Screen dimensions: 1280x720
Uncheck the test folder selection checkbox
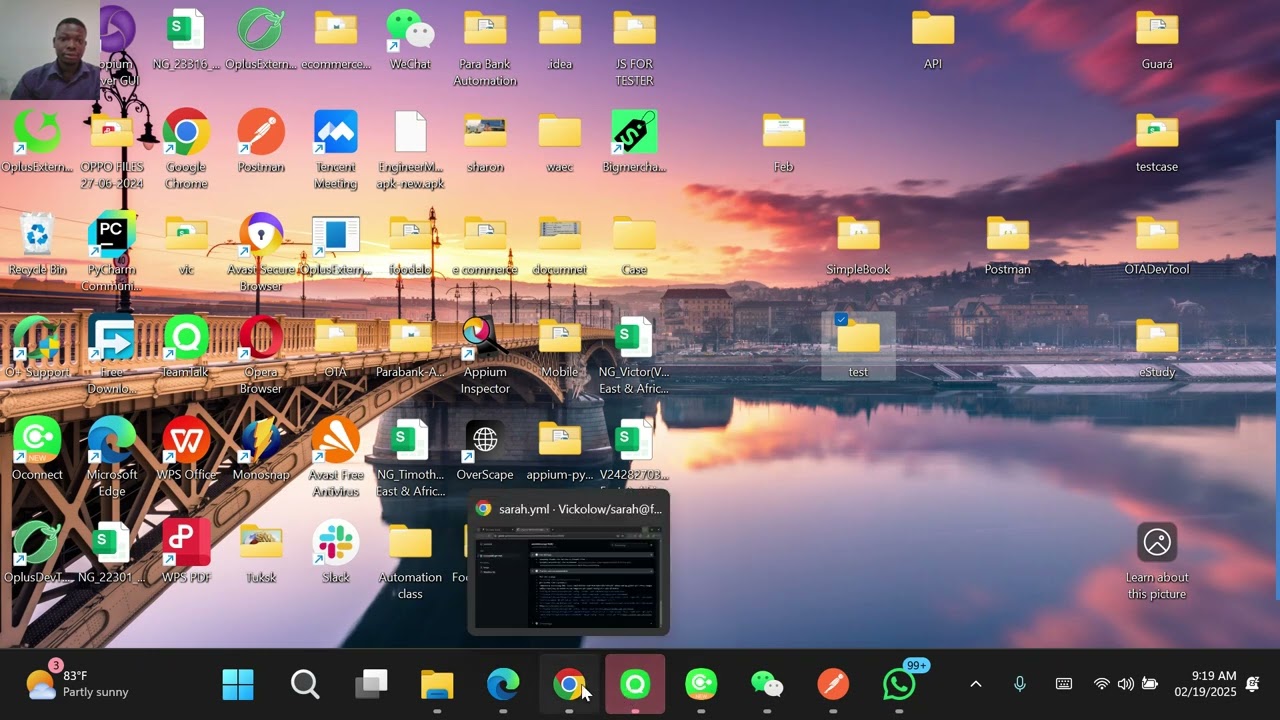click(841, 320)
